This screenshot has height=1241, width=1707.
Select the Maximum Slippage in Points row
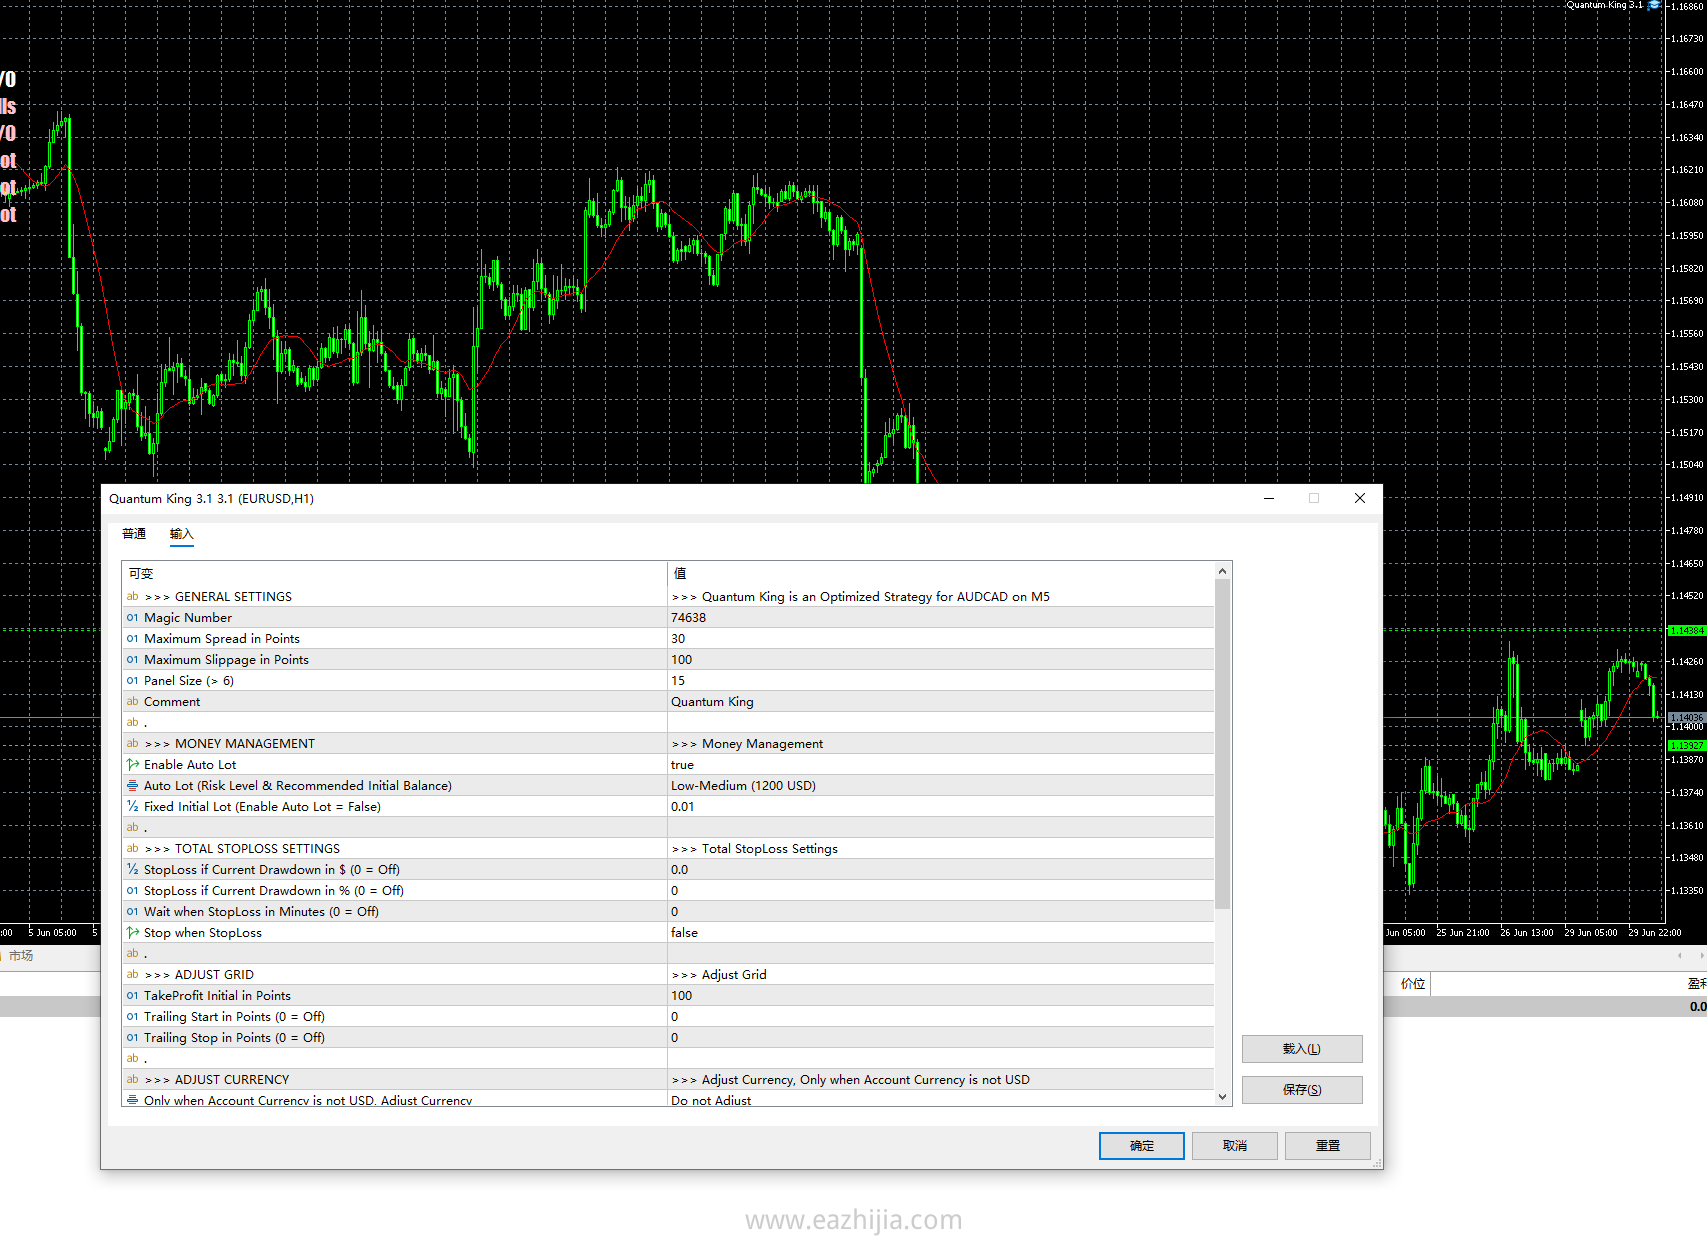668,660
